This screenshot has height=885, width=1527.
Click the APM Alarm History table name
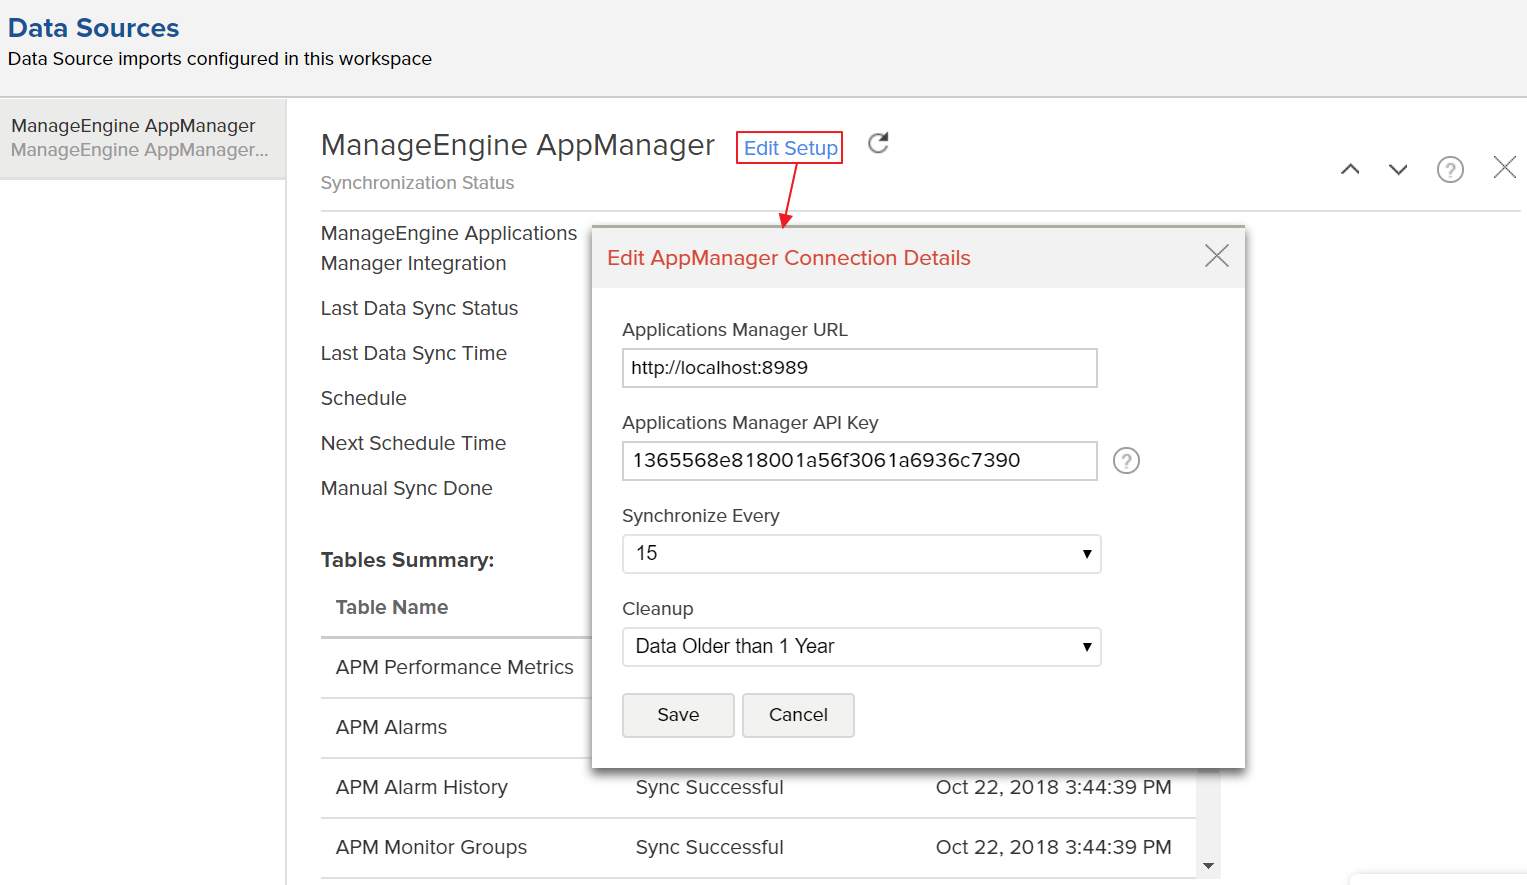pos(422,787)
